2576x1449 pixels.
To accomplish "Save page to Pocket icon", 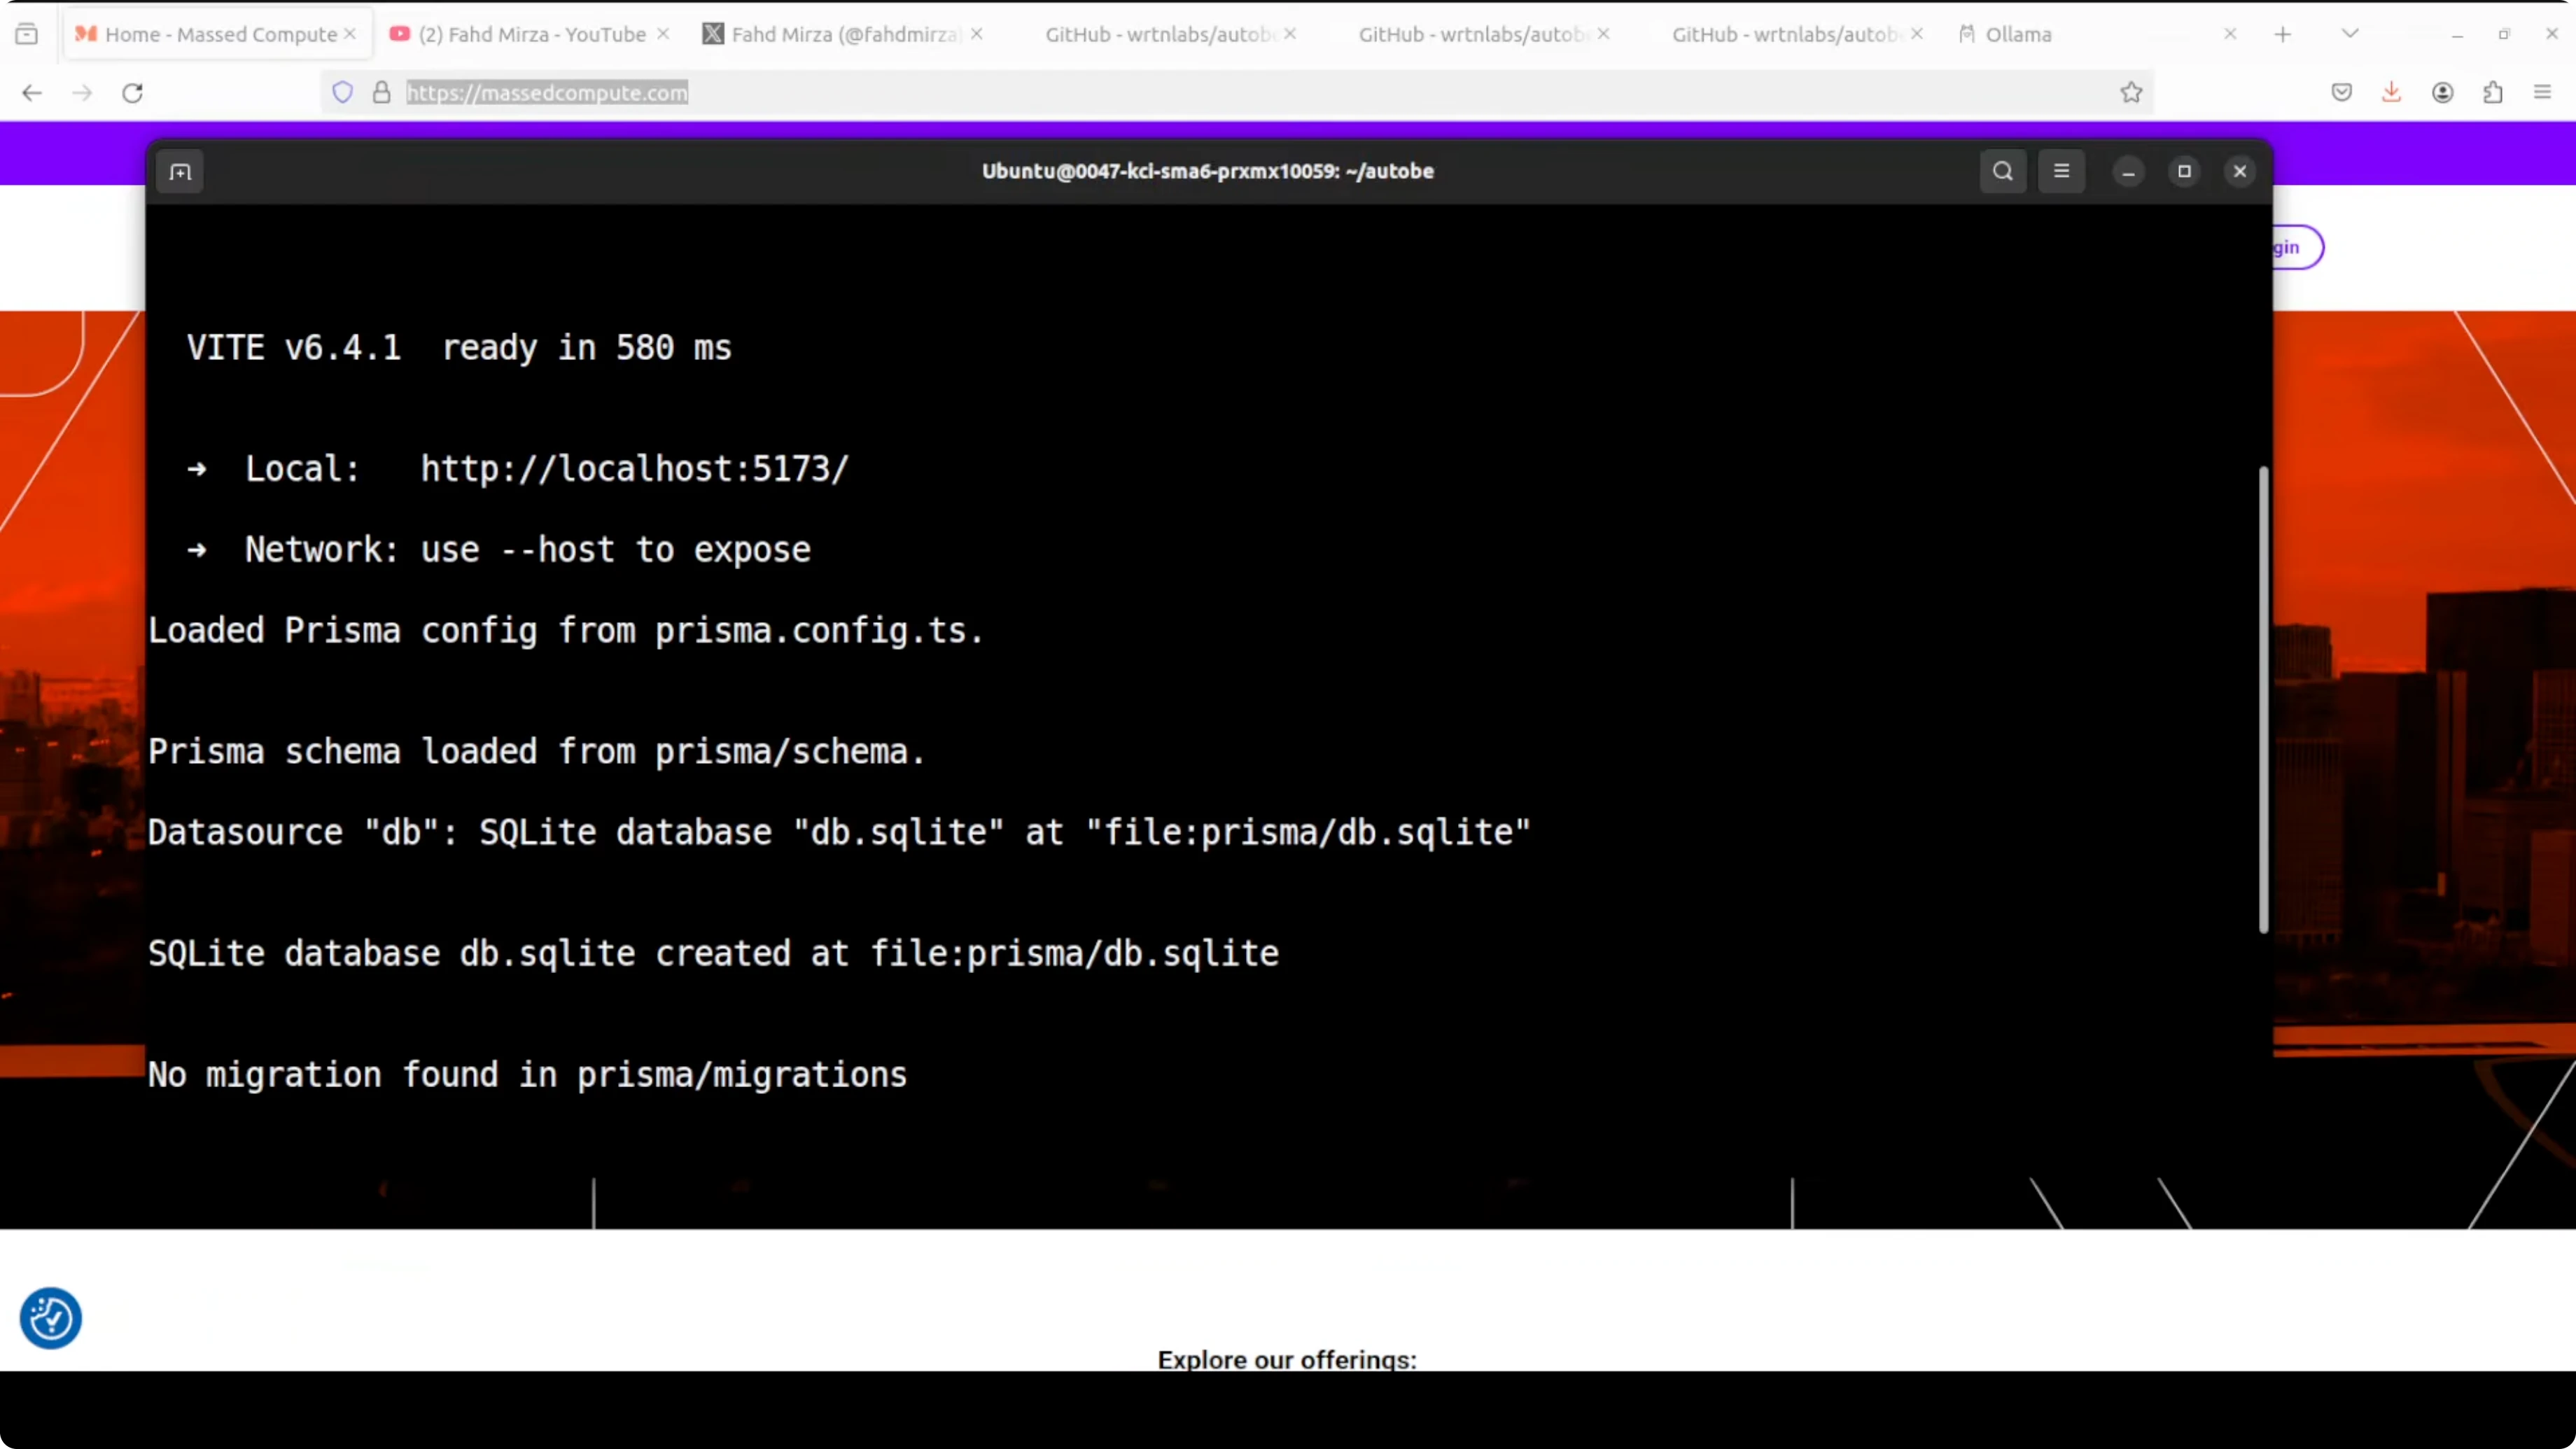I will click(2341, 93).
